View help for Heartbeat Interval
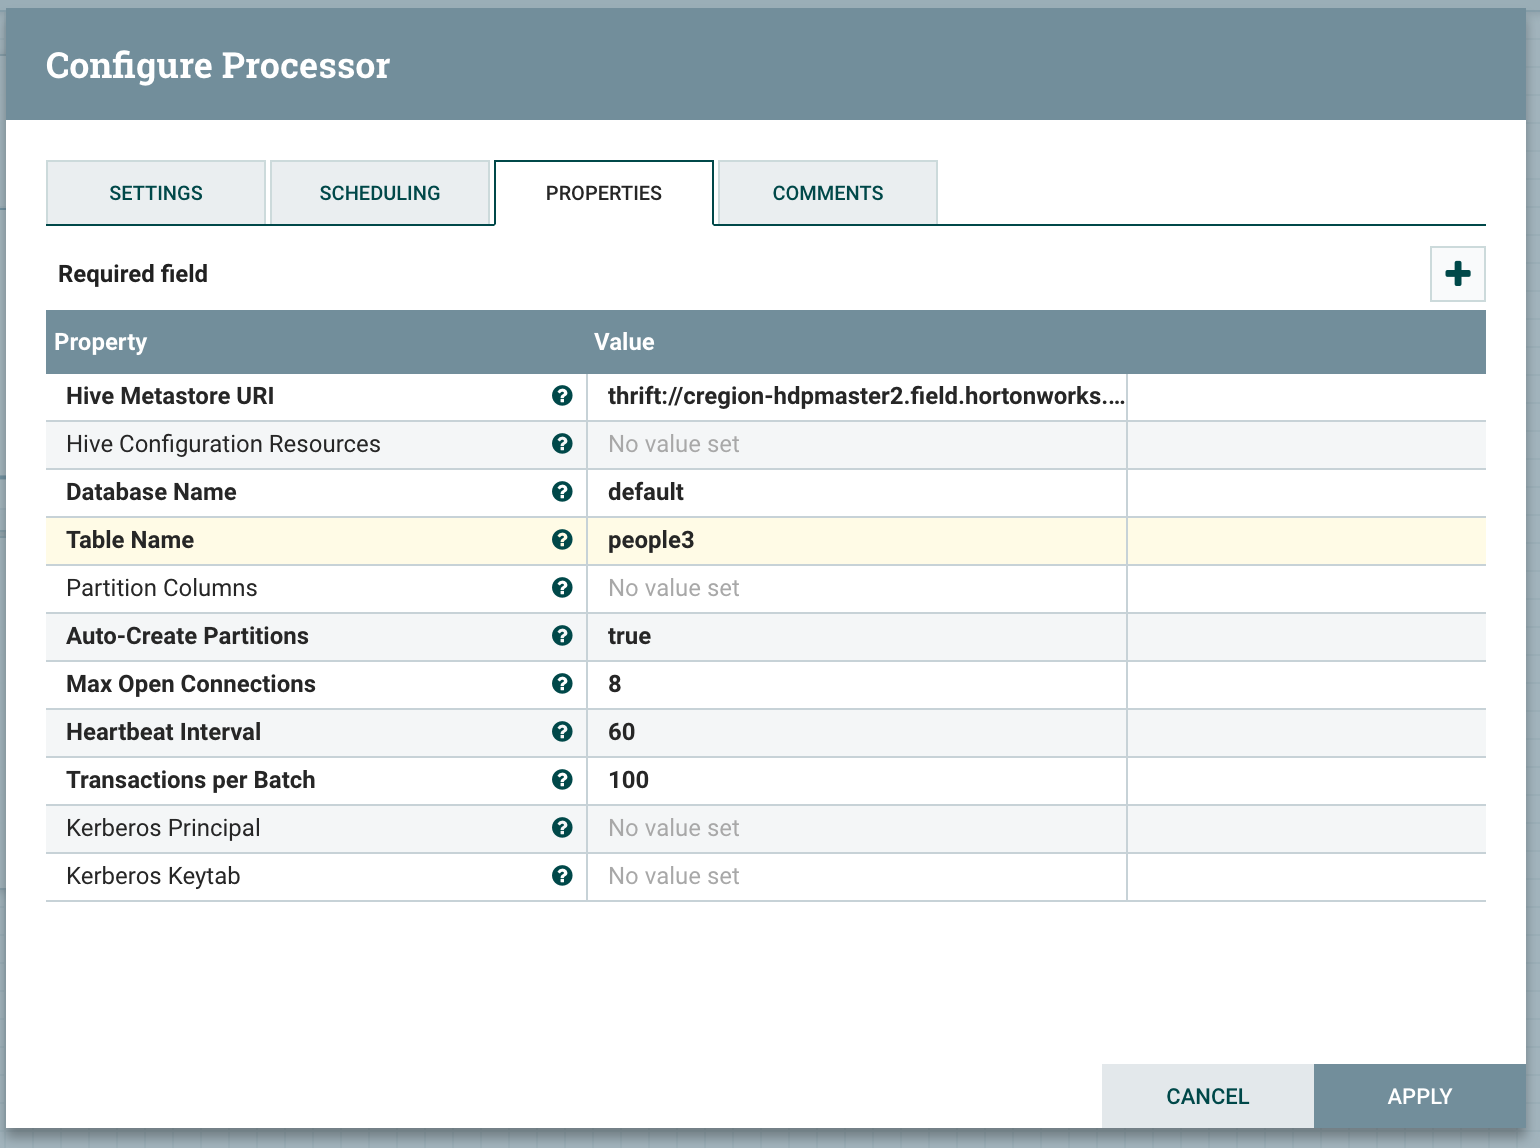The width and height of the screenshot is (1540, 1148). 562,732
